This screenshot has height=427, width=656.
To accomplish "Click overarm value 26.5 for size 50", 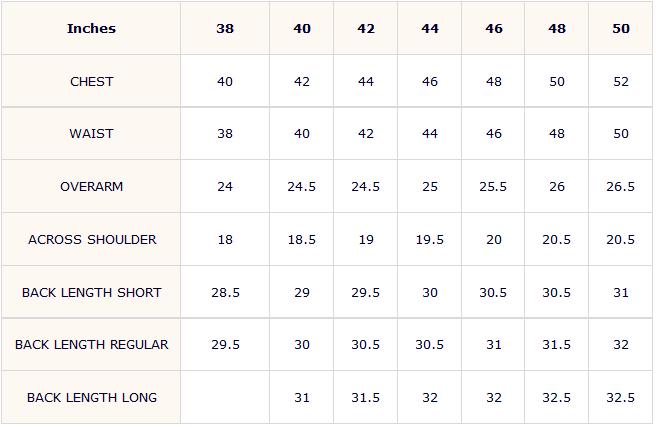I will pyautogui.click(x=620, y=187).
